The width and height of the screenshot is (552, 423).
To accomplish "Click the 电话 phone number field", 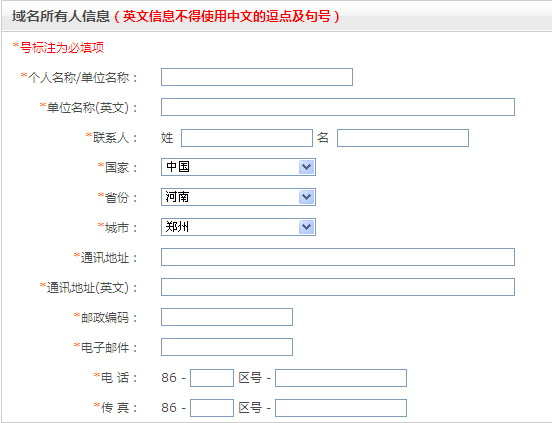I will coord(341,378).
